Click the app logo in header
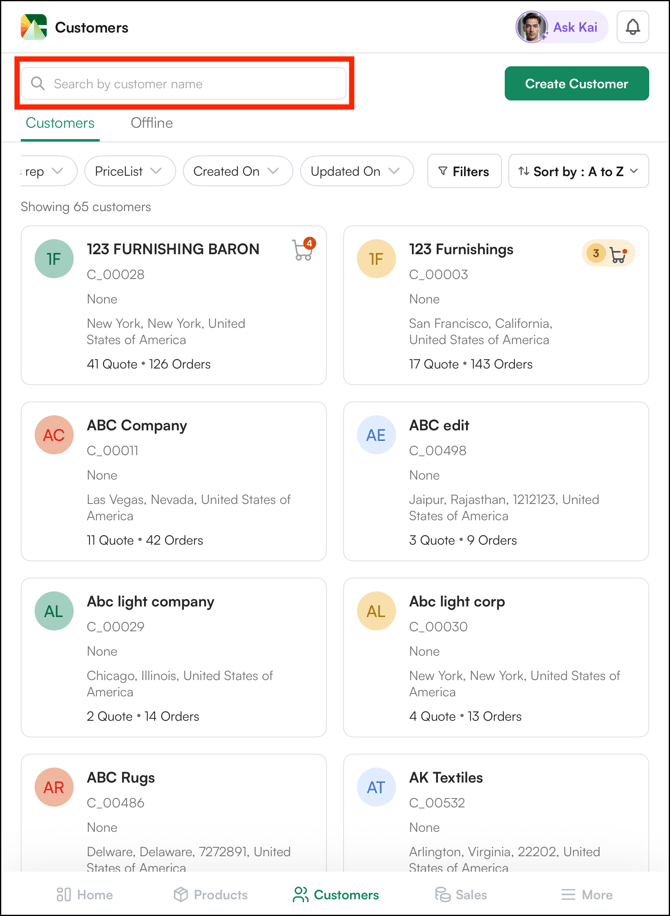Viewport: 670px width, 916px height. [34, 27]
